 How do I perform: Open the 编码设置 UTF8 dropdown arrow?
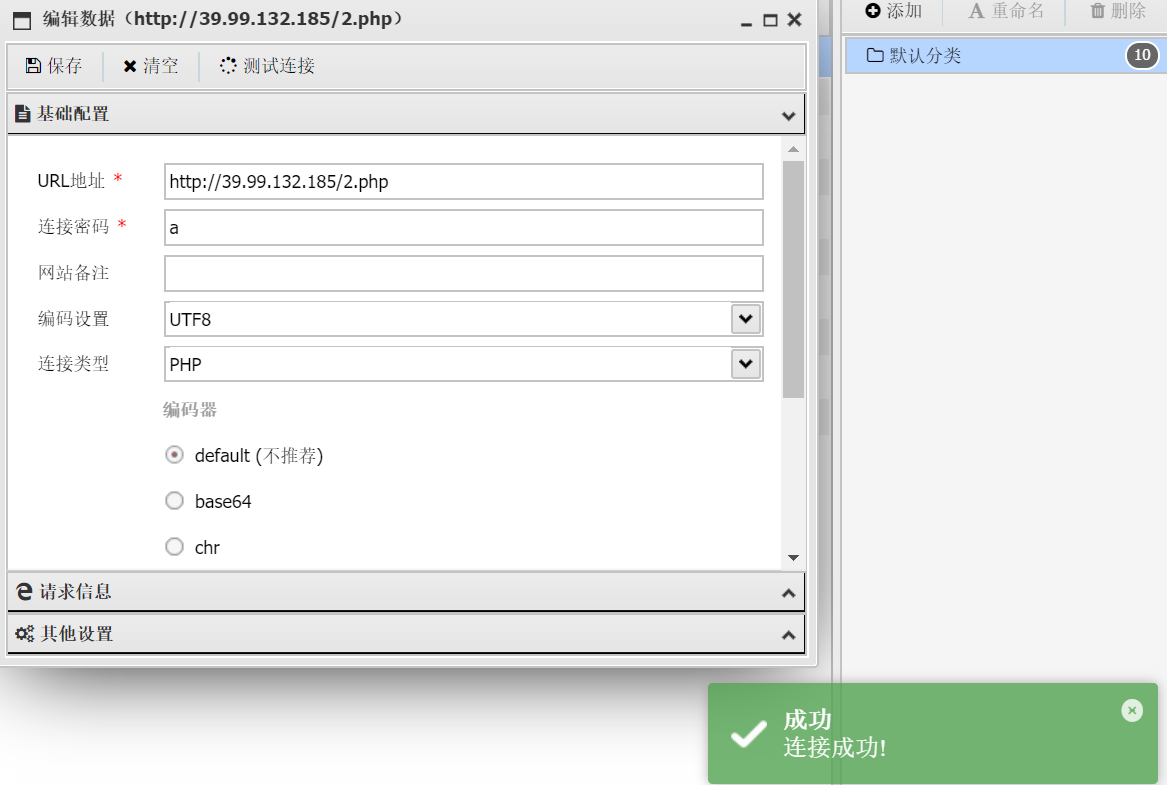click(x=746, y=319)
